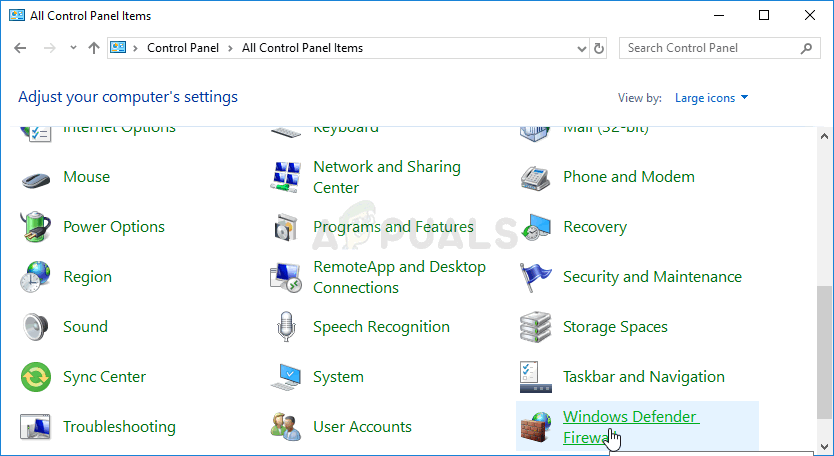Open Storage Spaces link
834x456 pixels.
tap(615, 327)
